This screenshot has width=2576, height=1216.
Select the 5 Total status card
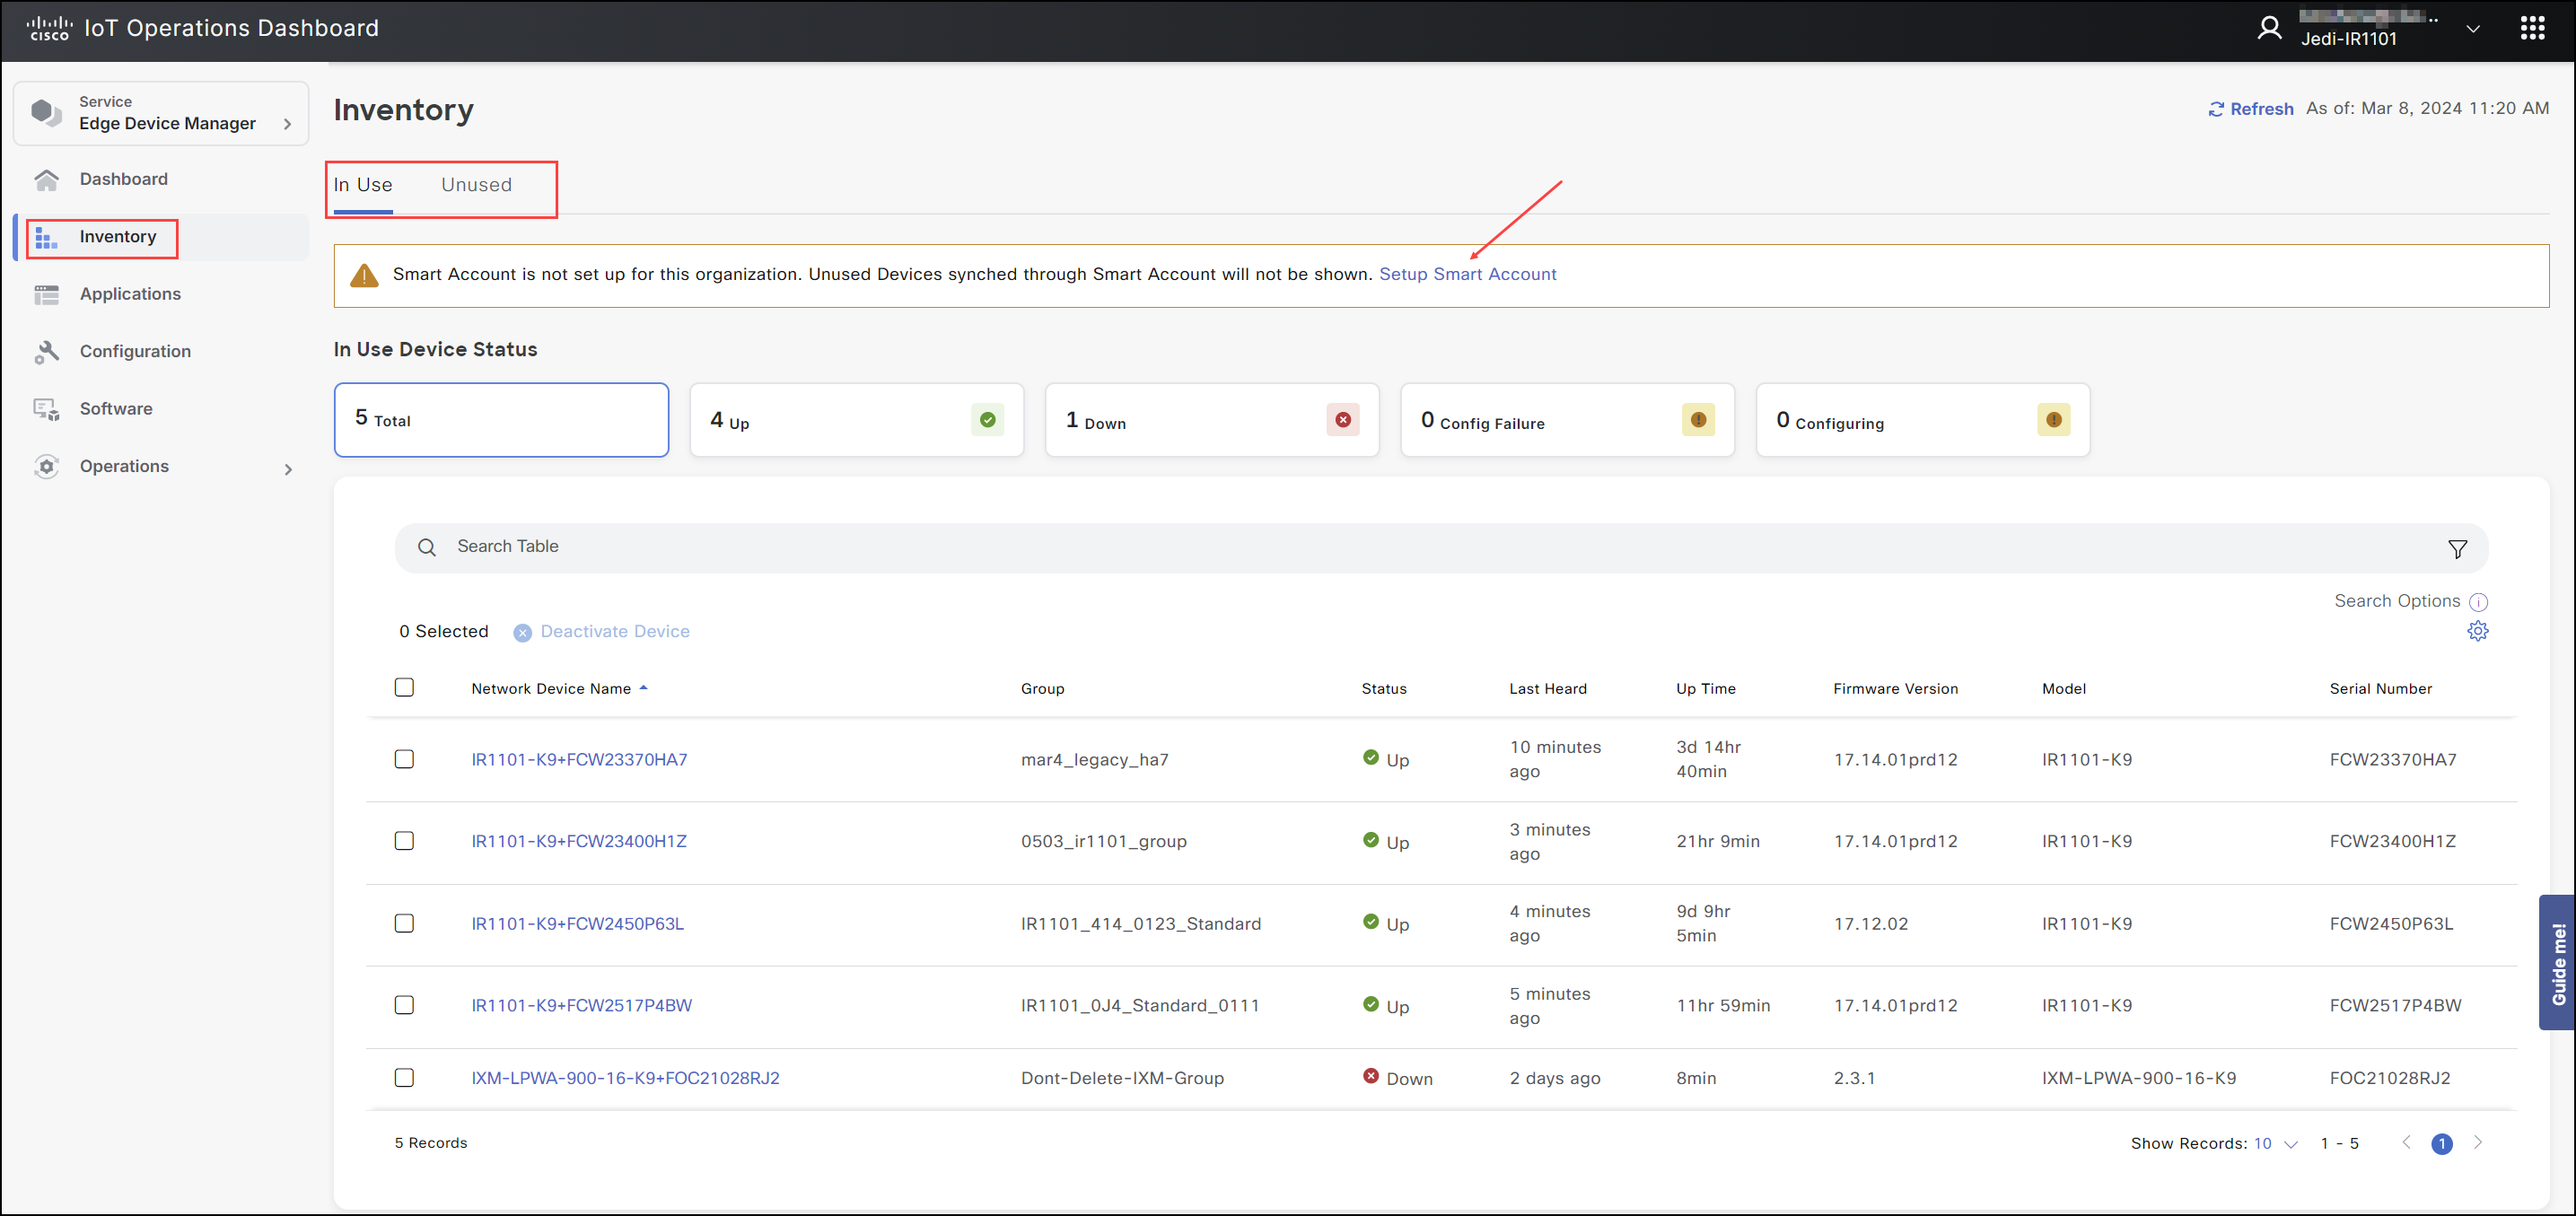point(501,420)
